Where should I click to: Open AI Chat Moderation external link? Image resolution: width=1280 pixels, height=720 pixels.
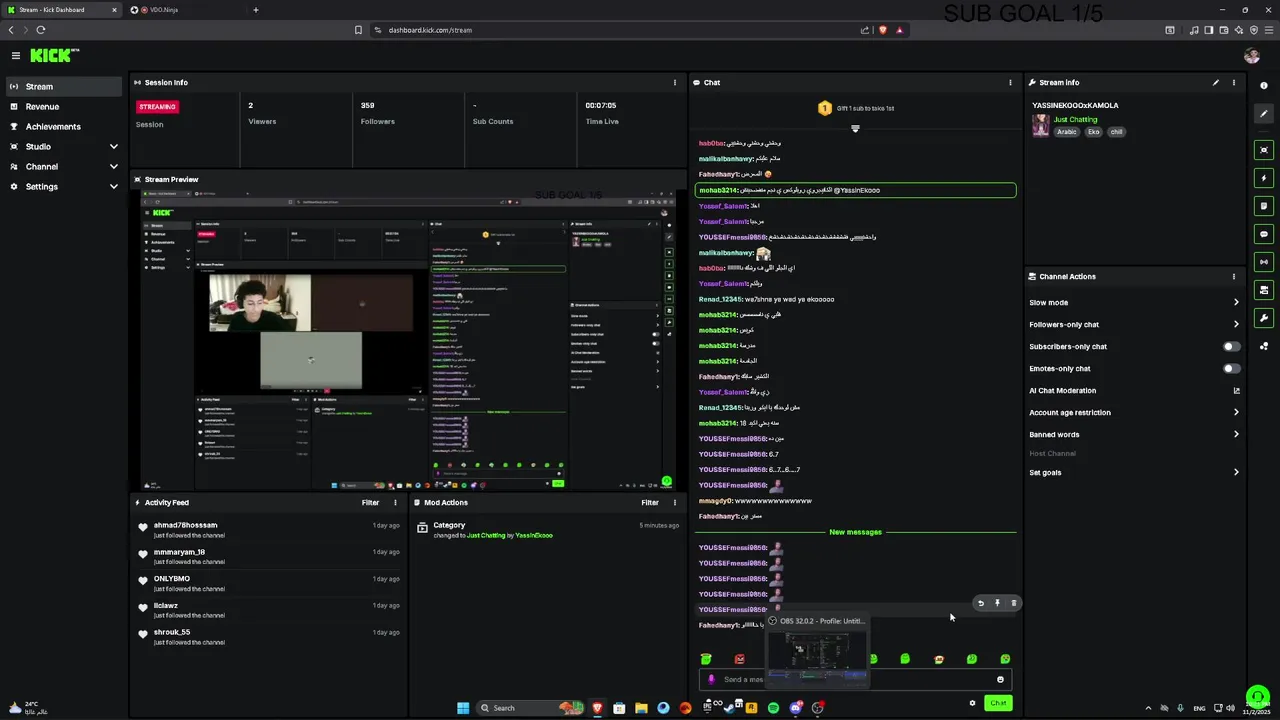coord(1236,391)
